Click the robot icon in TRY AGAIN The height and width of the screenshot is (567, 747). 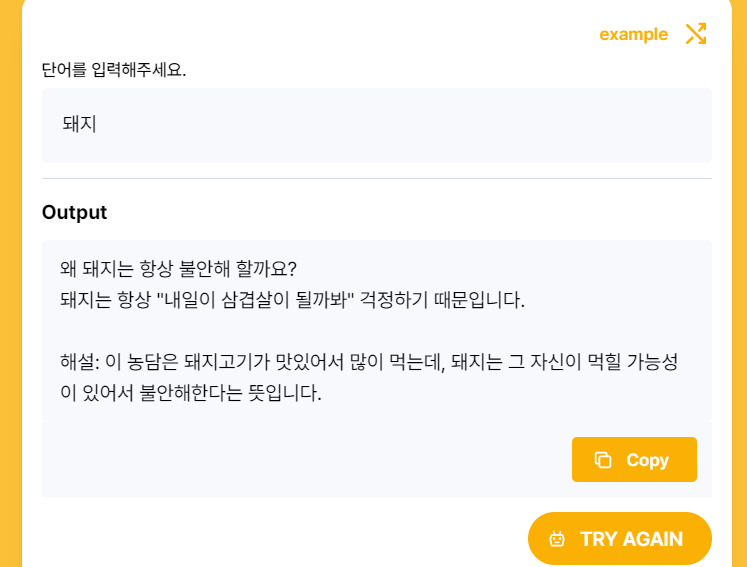pyautogui.click(x=557, y=539)
